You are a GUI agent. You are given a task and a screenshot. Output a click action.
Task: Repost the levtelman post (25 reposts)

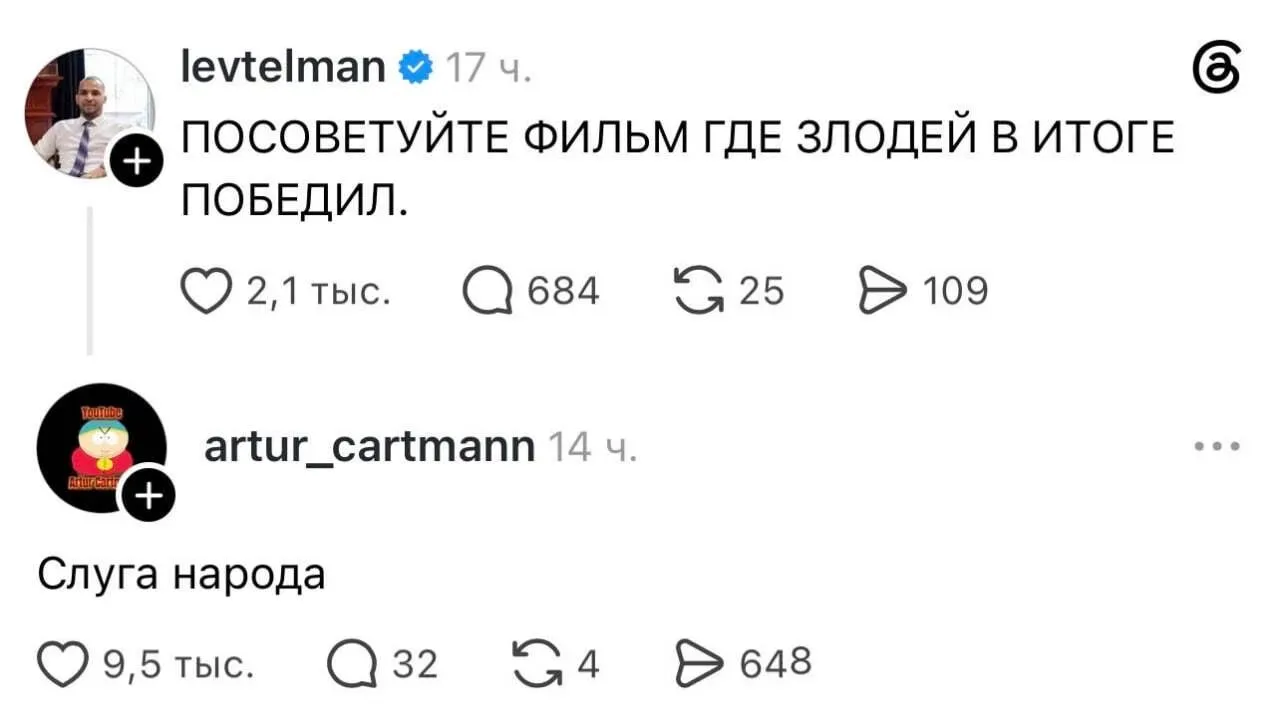[x=698, y=291]
